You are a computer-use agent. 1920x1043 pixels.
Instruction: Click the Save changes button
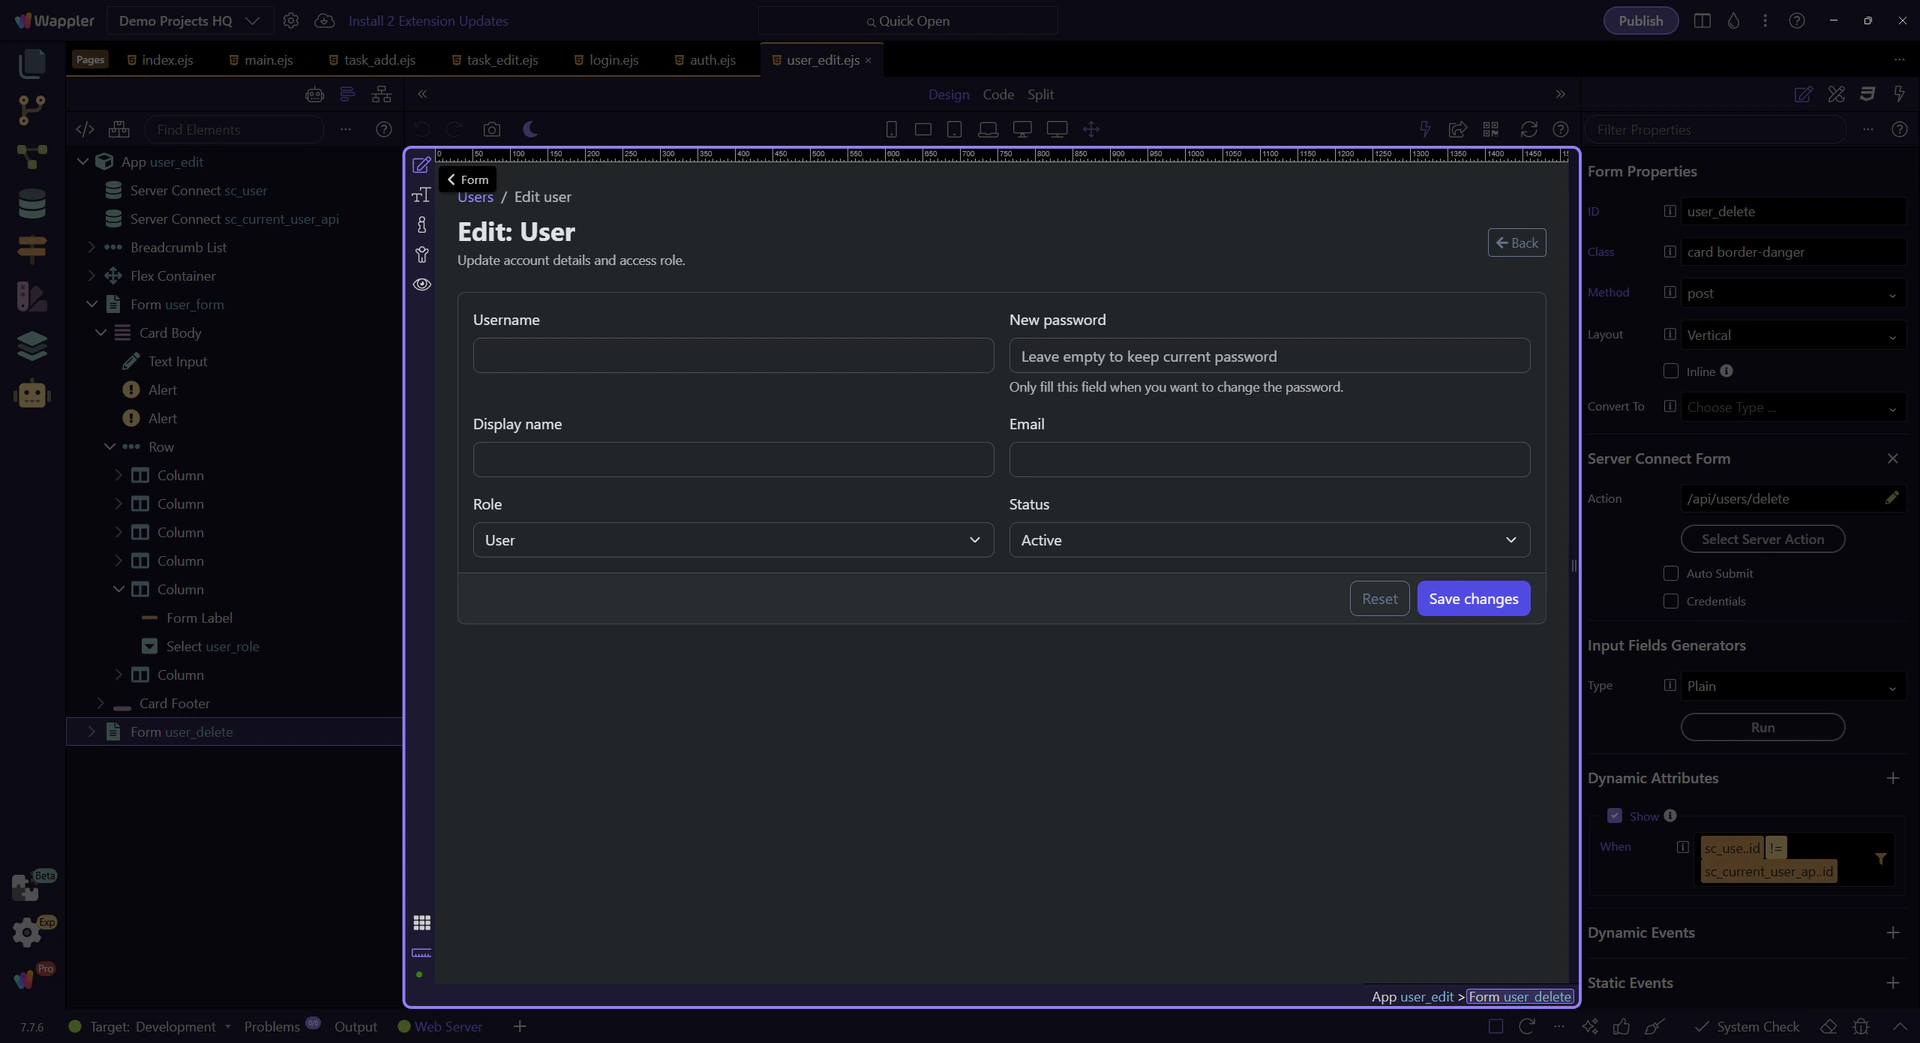point(1472,599)
